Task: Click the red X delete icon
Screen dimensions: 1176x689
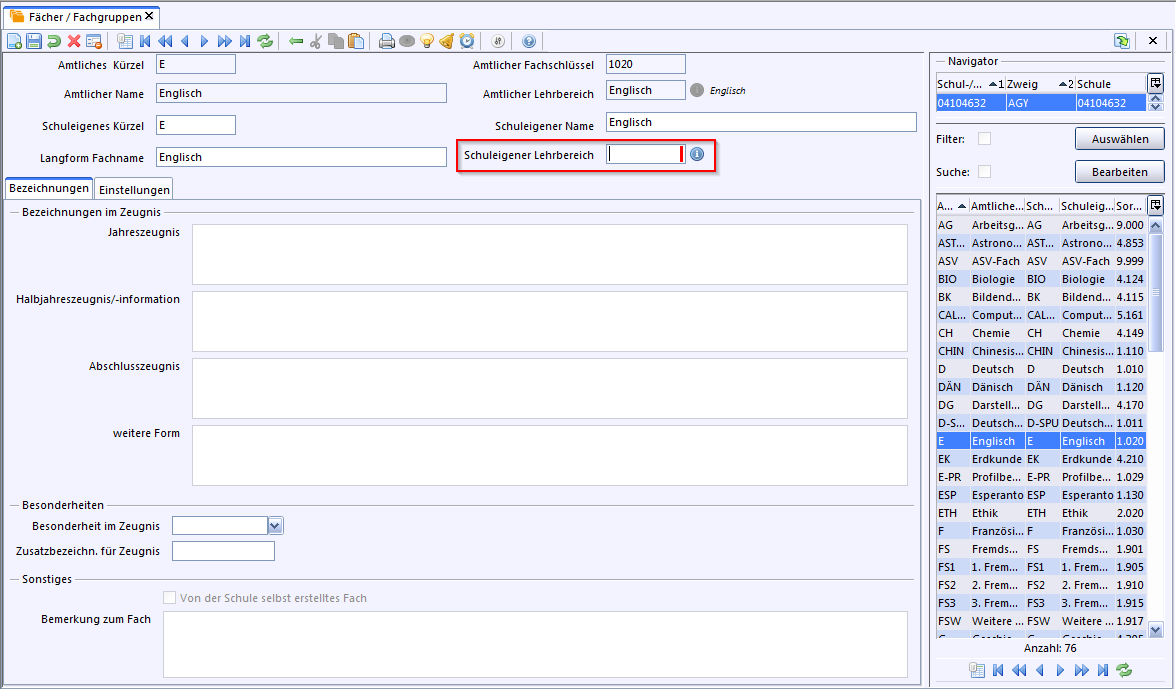Action: [x=74, y=41]
